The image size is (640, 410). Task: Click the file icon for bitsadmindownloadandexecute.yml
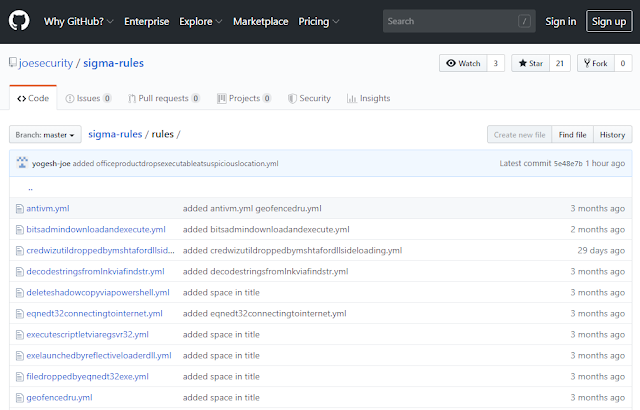[20, 230]
